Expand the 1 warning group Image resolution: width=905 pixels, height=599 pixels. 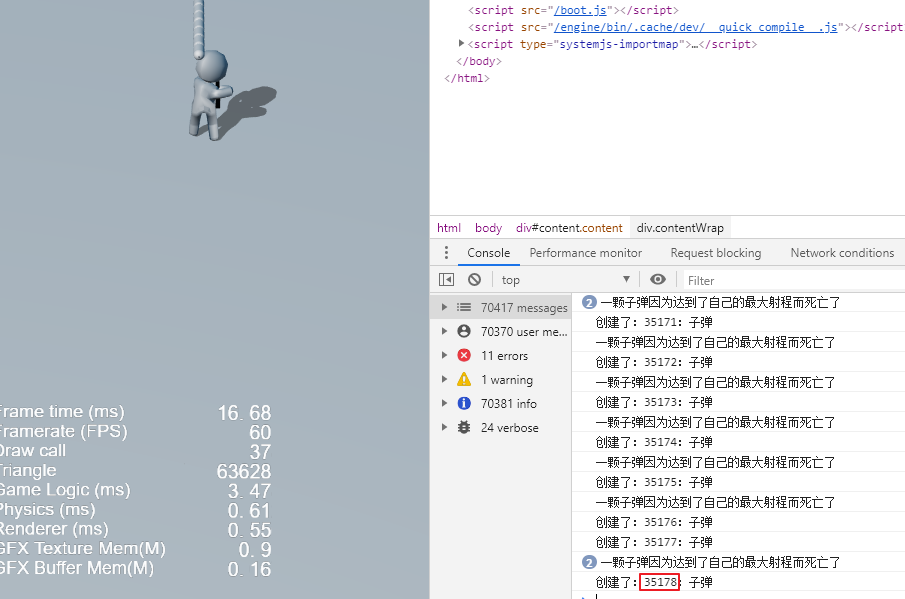(444, 379)
